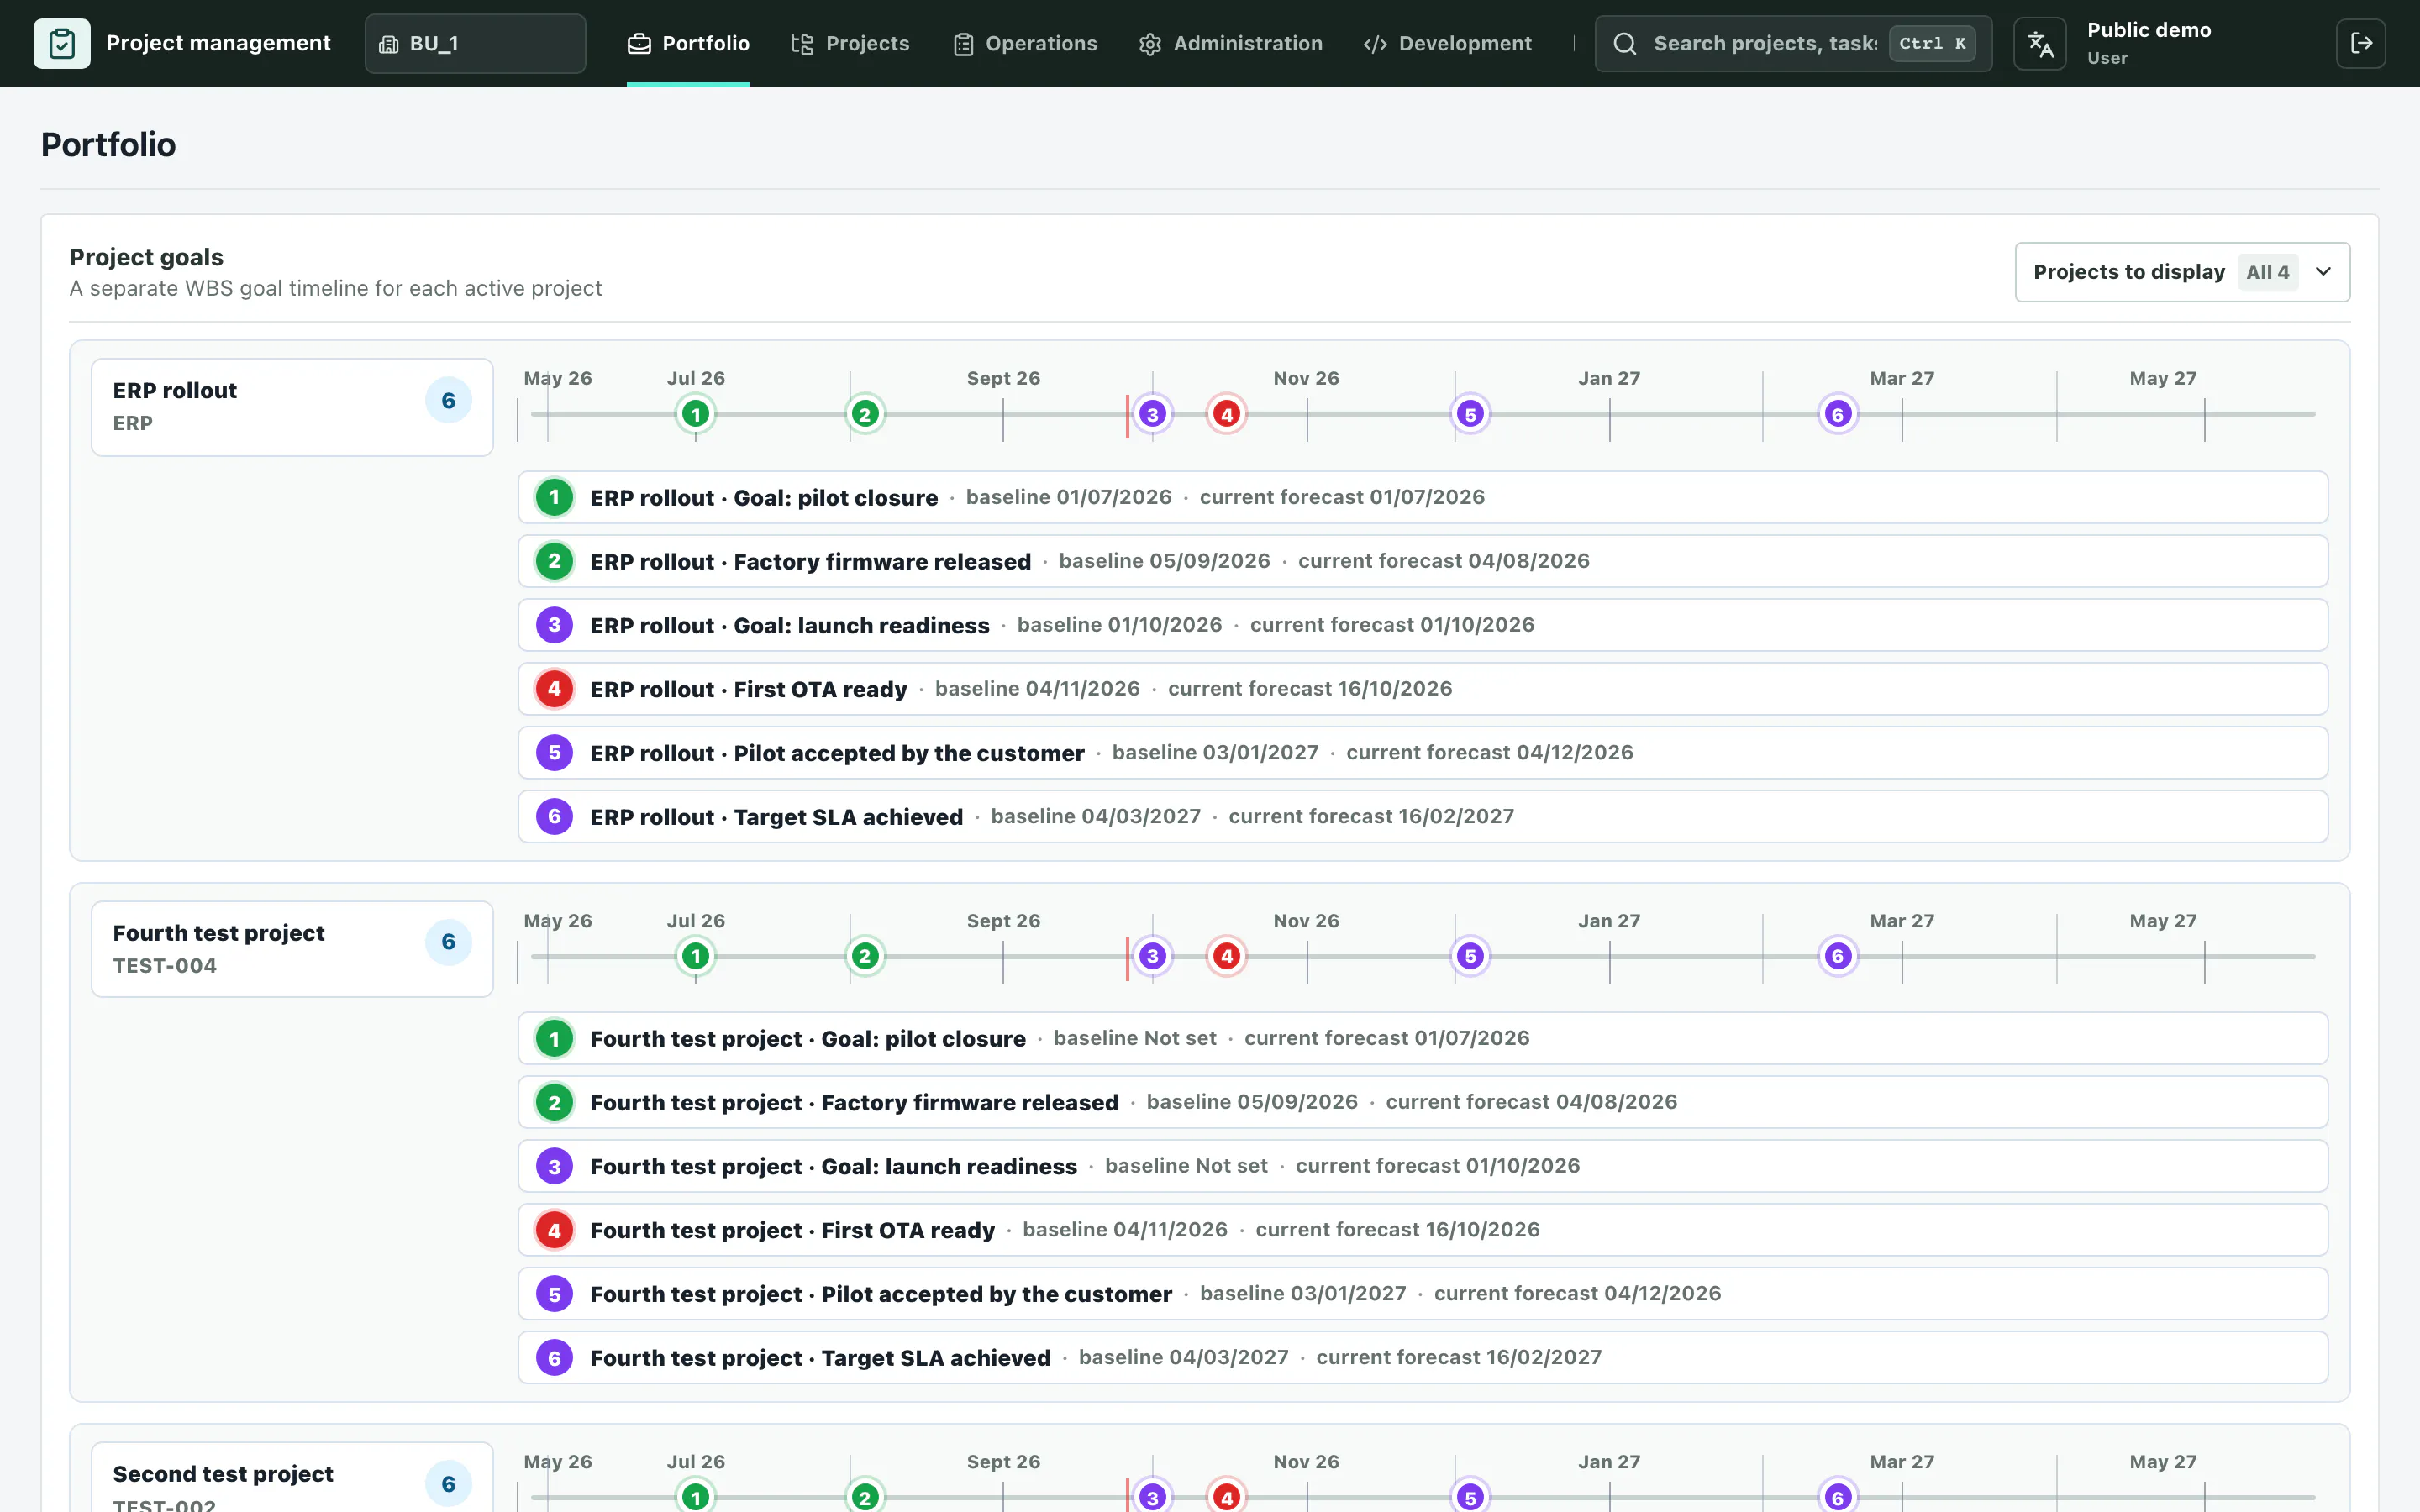Open Fourth test project Target SLA achieved row

(1422, 1358)
